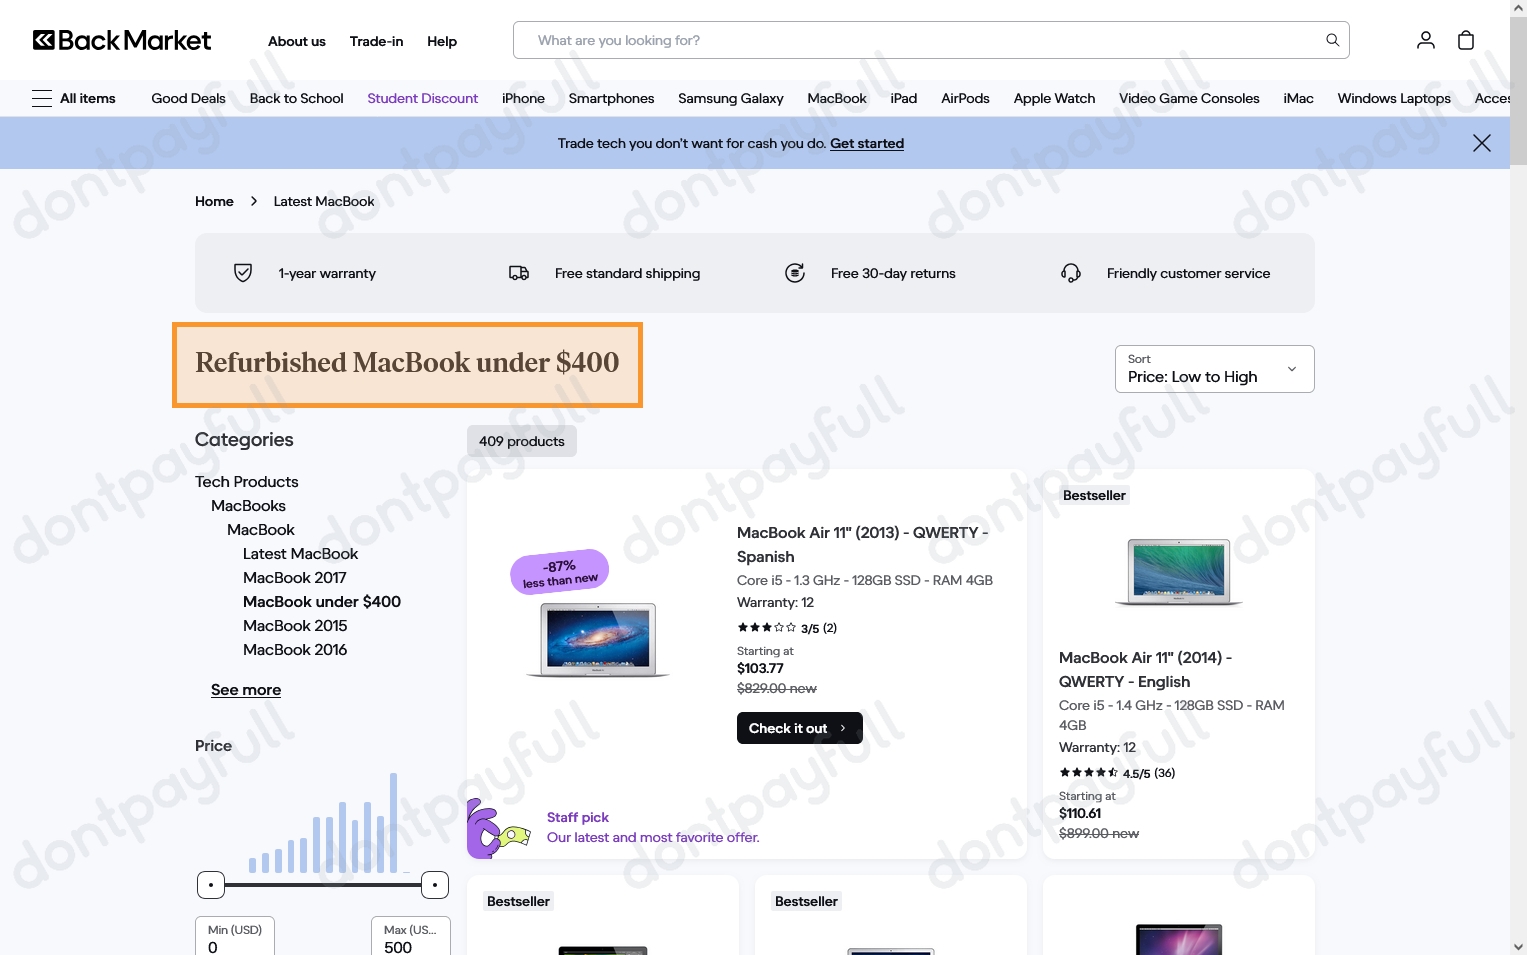Select the iPhone category

tap(523, 98)
